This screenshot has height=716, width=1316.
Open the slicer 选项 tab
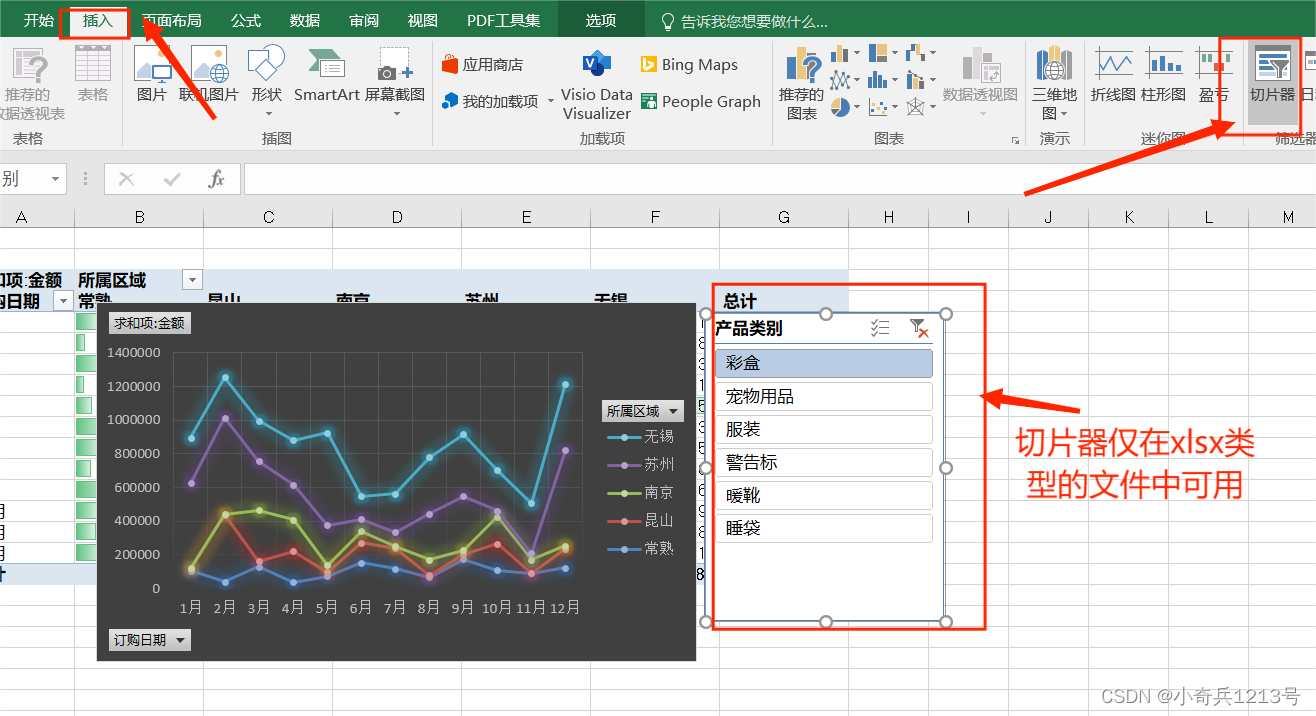point(601,20)
